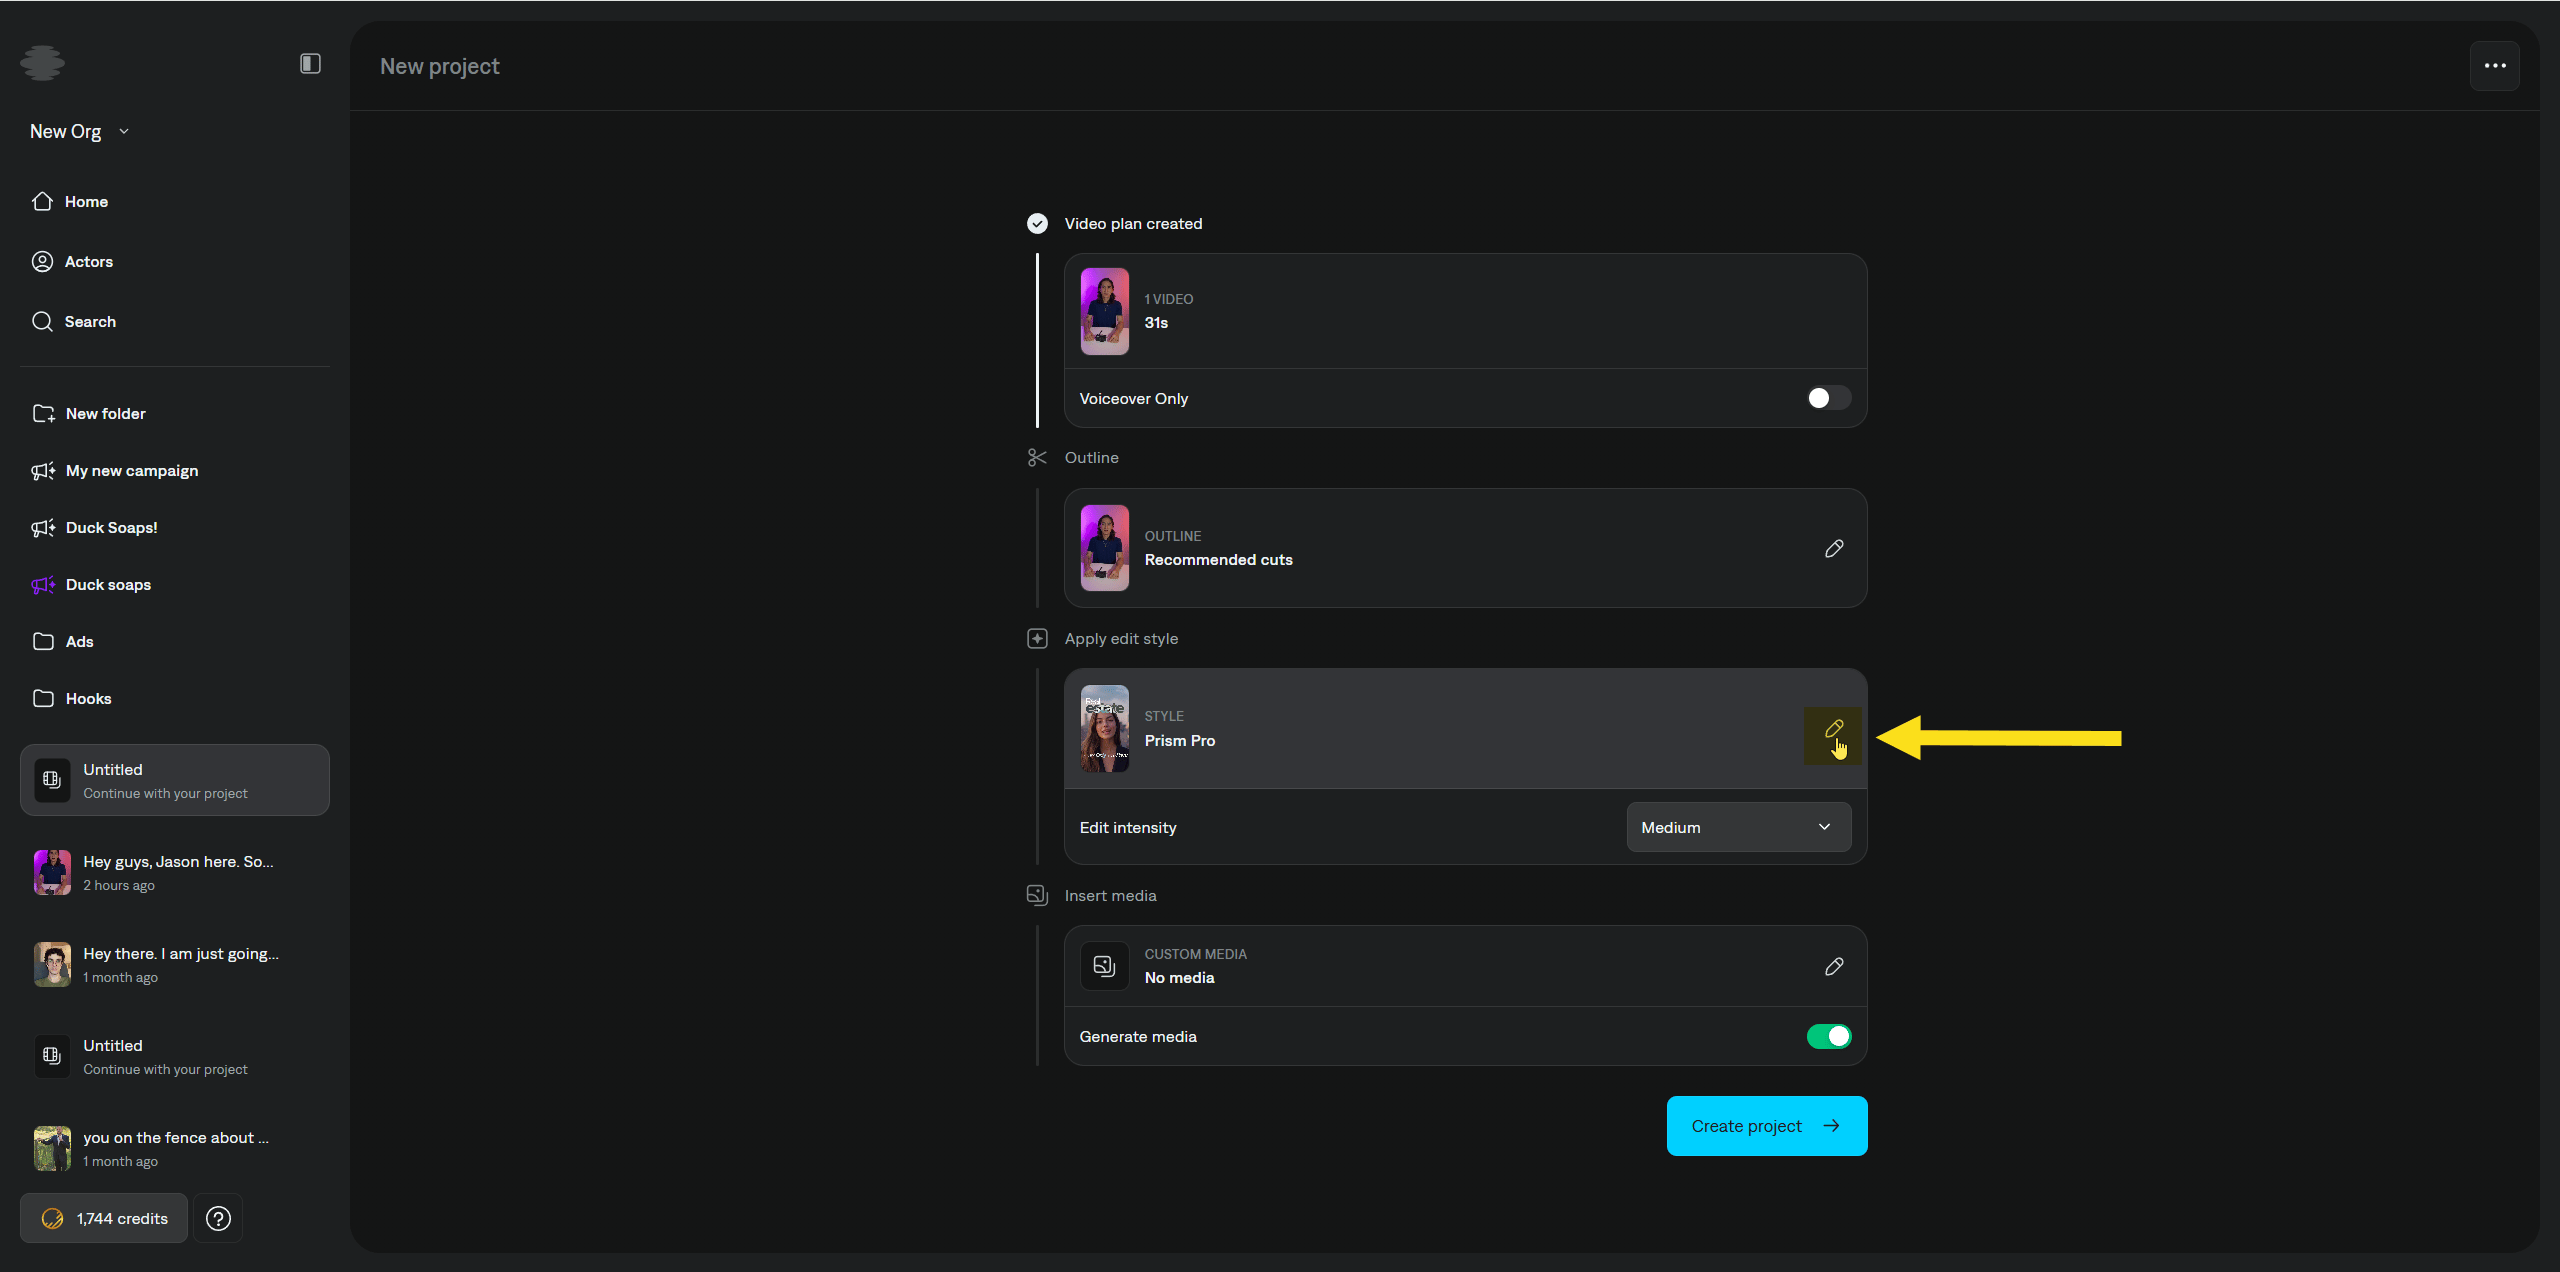Open the three-dots project menu
The image size is (2560, 1272).
tap(2495, 66)
